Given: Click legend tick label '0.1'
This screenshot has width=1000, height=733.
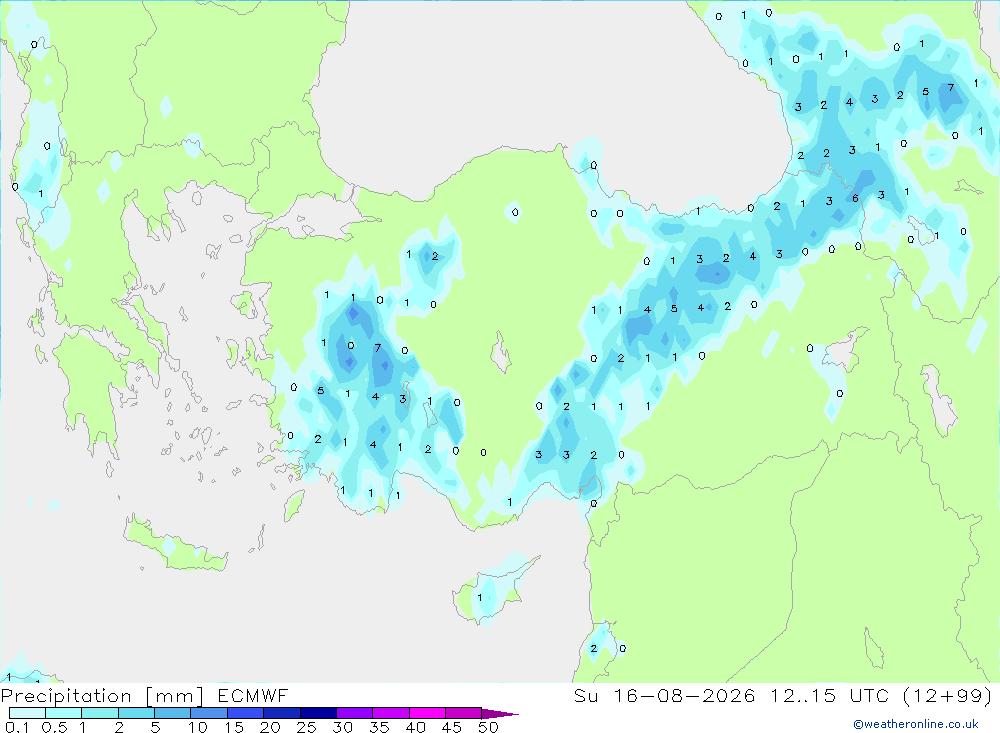Looking at the screenshot, I should coord(17,727).
